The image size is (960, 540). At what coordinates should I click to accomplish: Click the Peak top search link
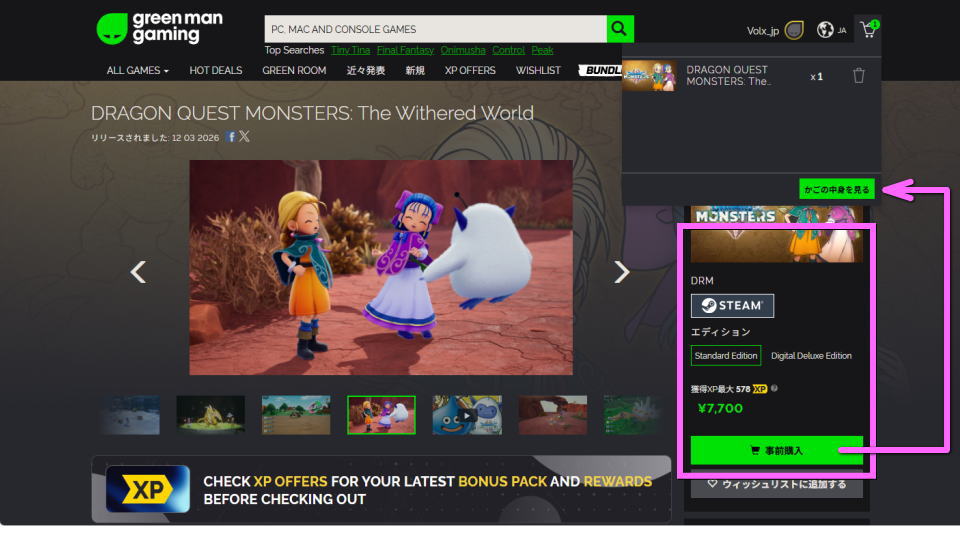(542, 50)
